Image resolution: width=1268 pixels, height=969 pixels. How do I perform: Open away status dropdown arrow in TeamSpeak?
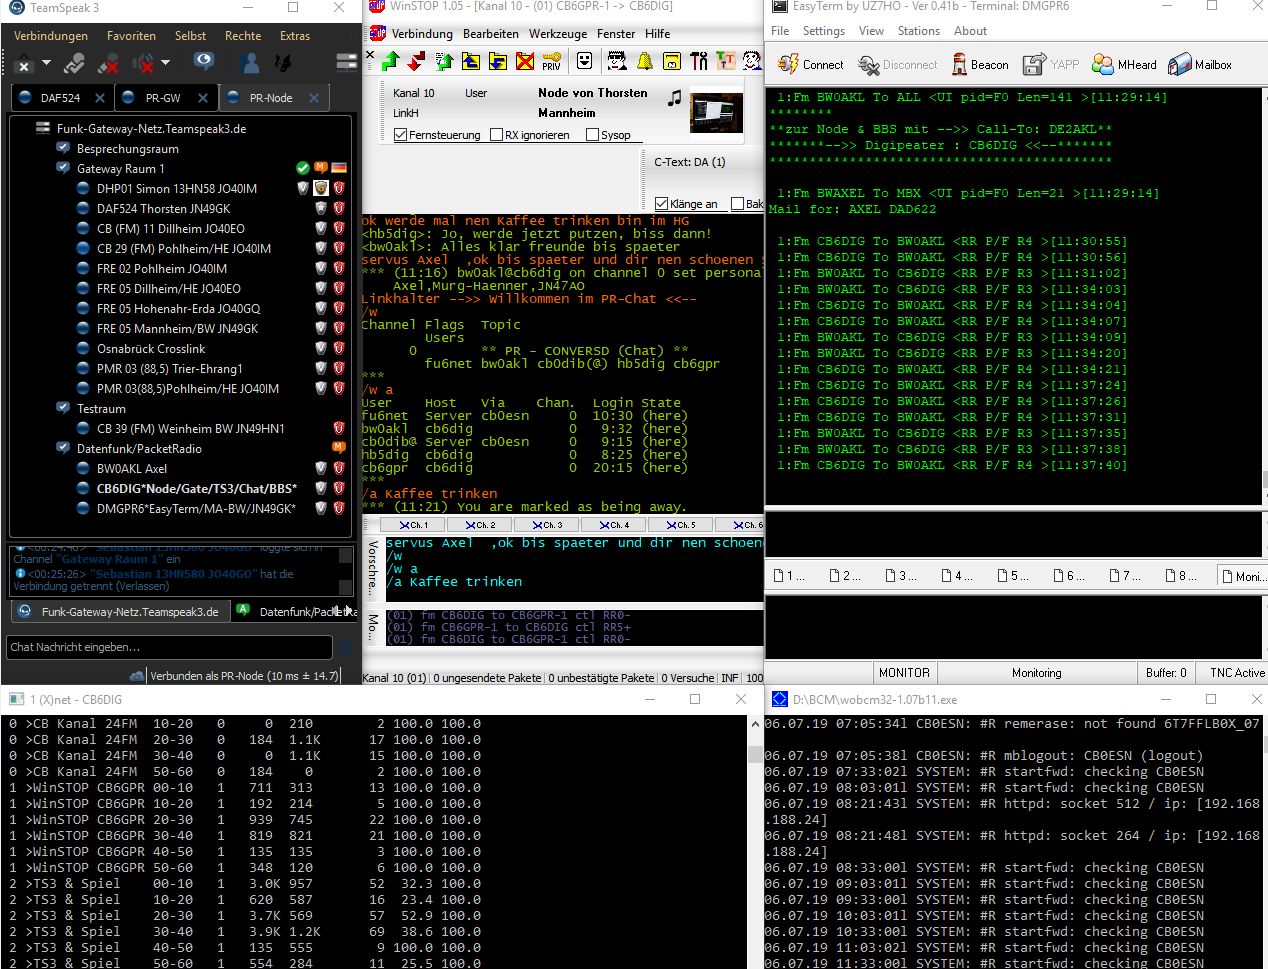[x=46, y=64]
